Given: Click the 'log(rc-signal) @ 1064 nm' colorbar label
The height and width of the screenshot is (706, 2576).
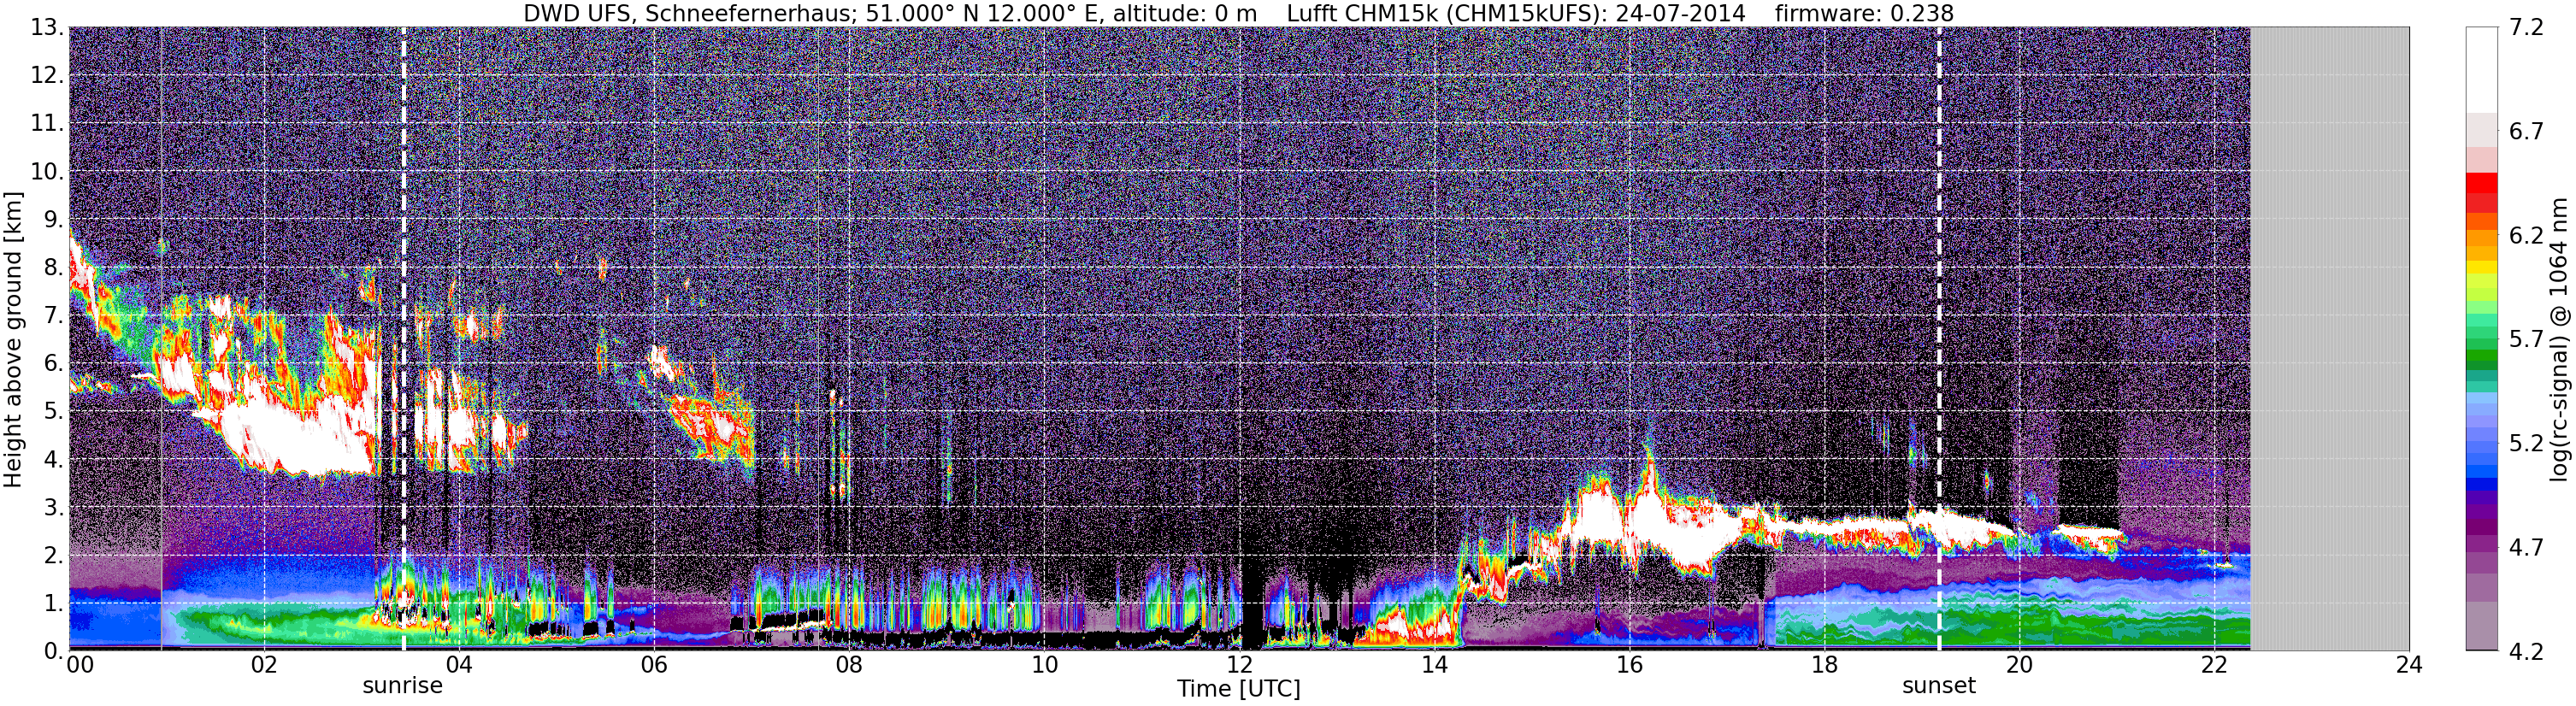Looking at the screenshot, I should click(x=2558, y=339).
